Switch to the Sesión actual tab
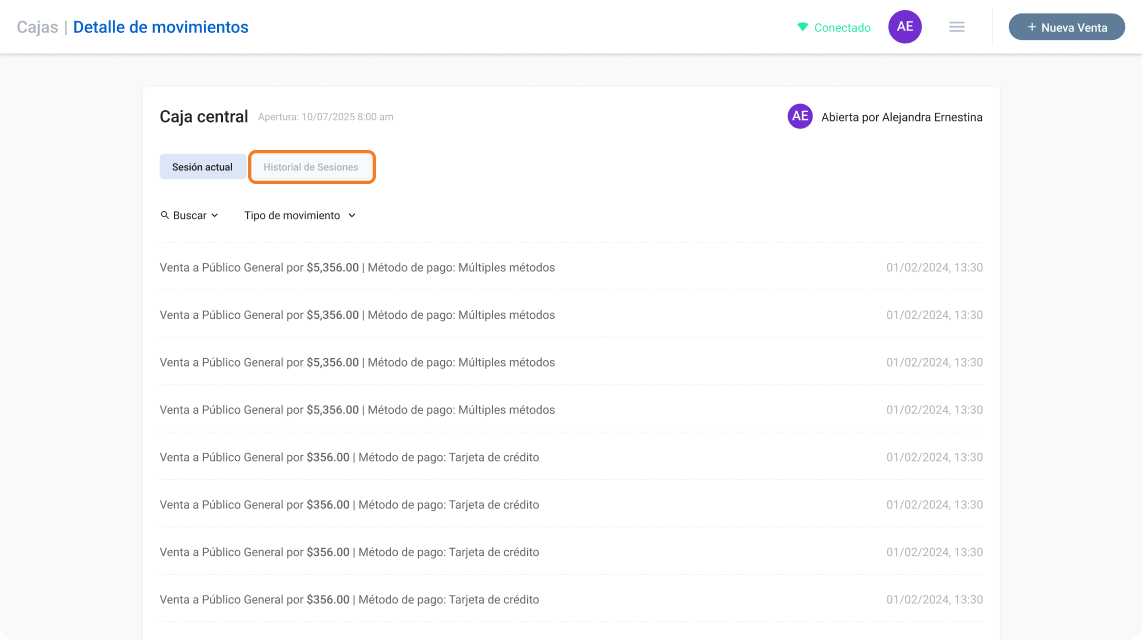 click(202, 167)
